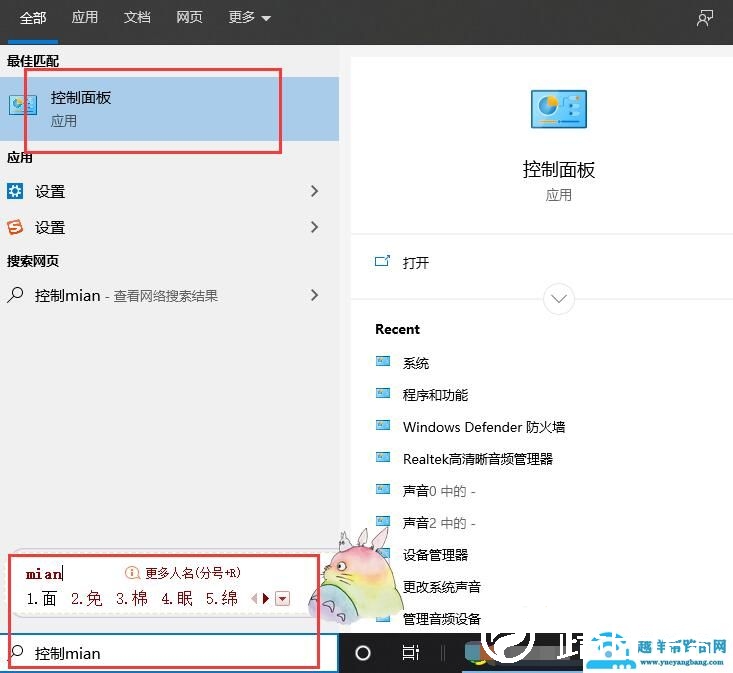The image size is (733, 673).
Task: Open recent item 更改系统声音
Action: click(441, 587)
